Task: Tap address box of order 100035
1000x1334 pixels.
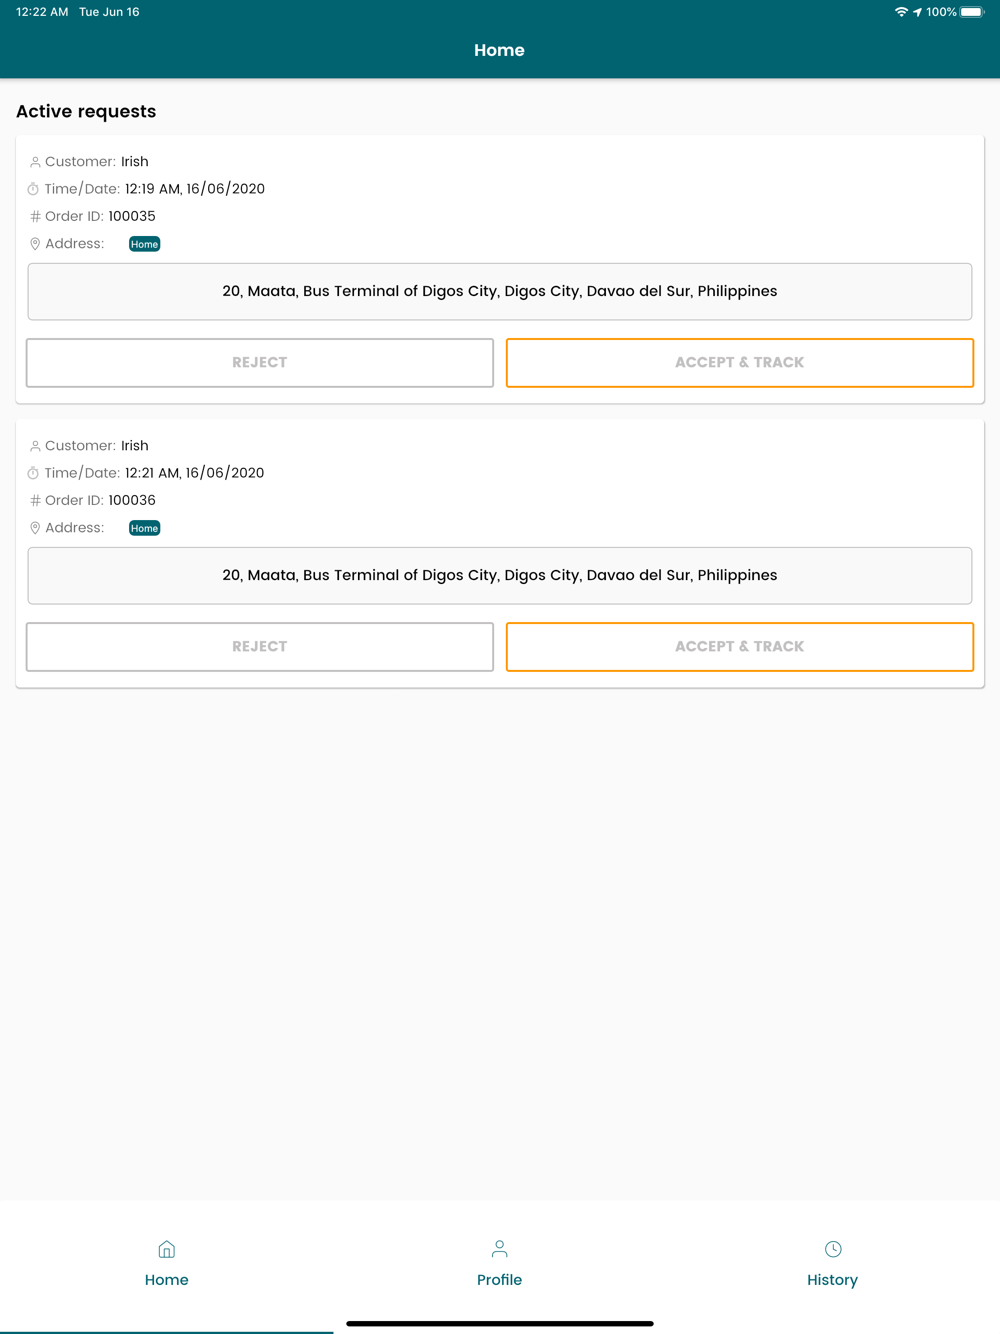Action: click(500, 292)
